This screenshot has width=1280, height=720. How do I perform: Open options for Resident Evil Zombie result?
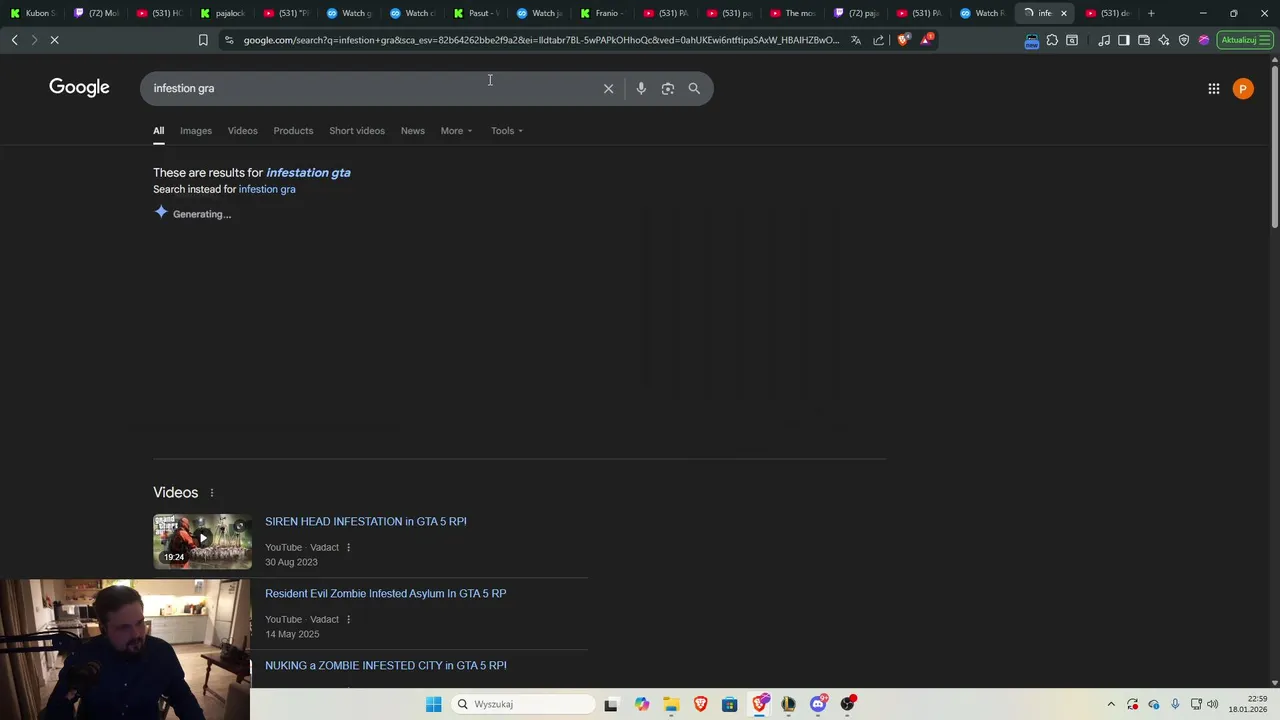pos(348,620)
